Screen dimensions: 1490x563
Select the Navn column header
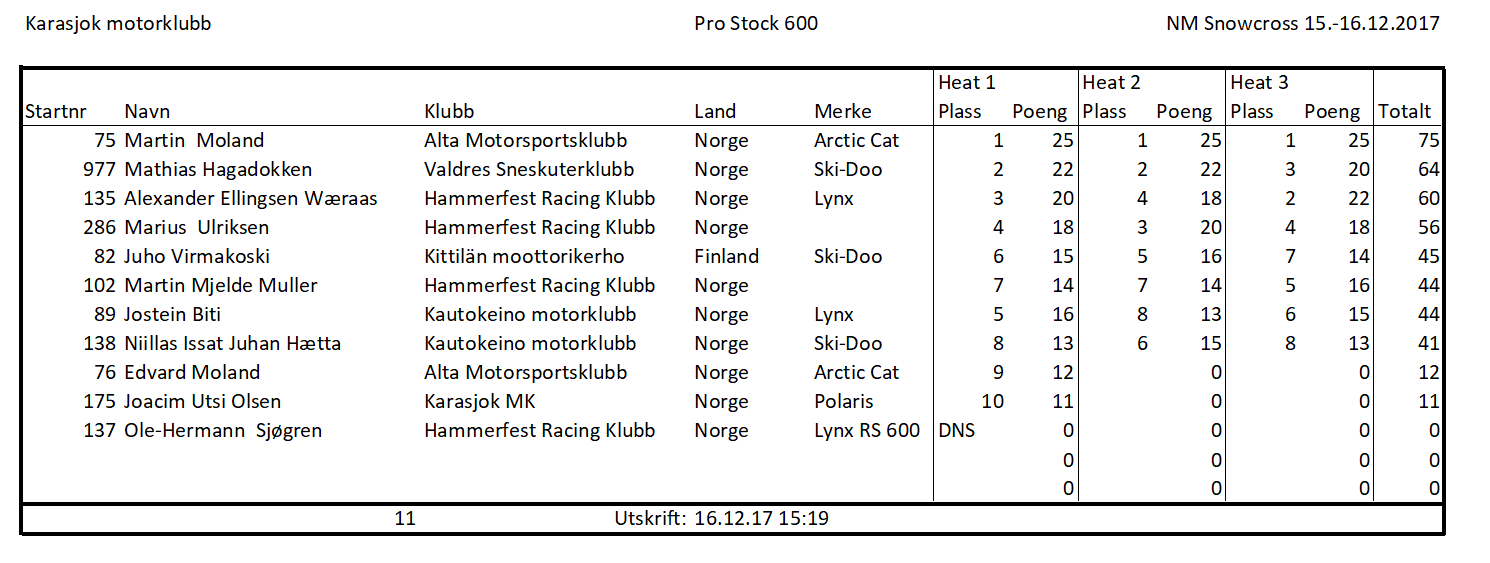point(147,112)
